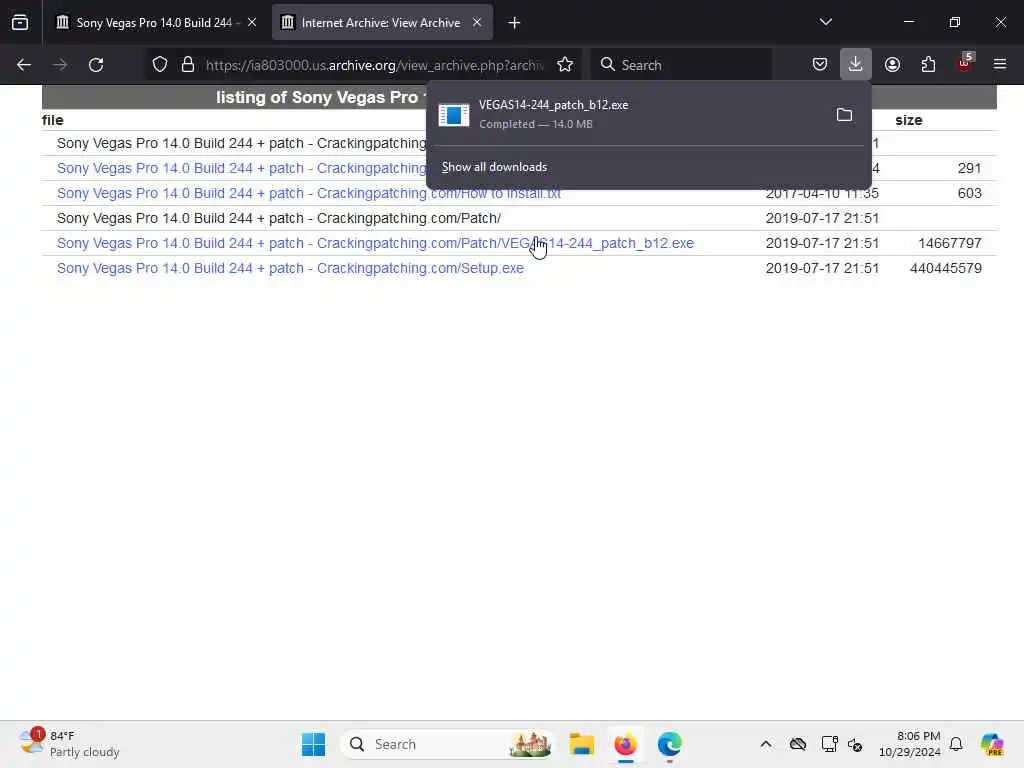Open downloaded VEGAS14-244_patch_b12.exe from downloads panel
The height and width of the screenshot is (768, 1024).
(x=627, y=114)
